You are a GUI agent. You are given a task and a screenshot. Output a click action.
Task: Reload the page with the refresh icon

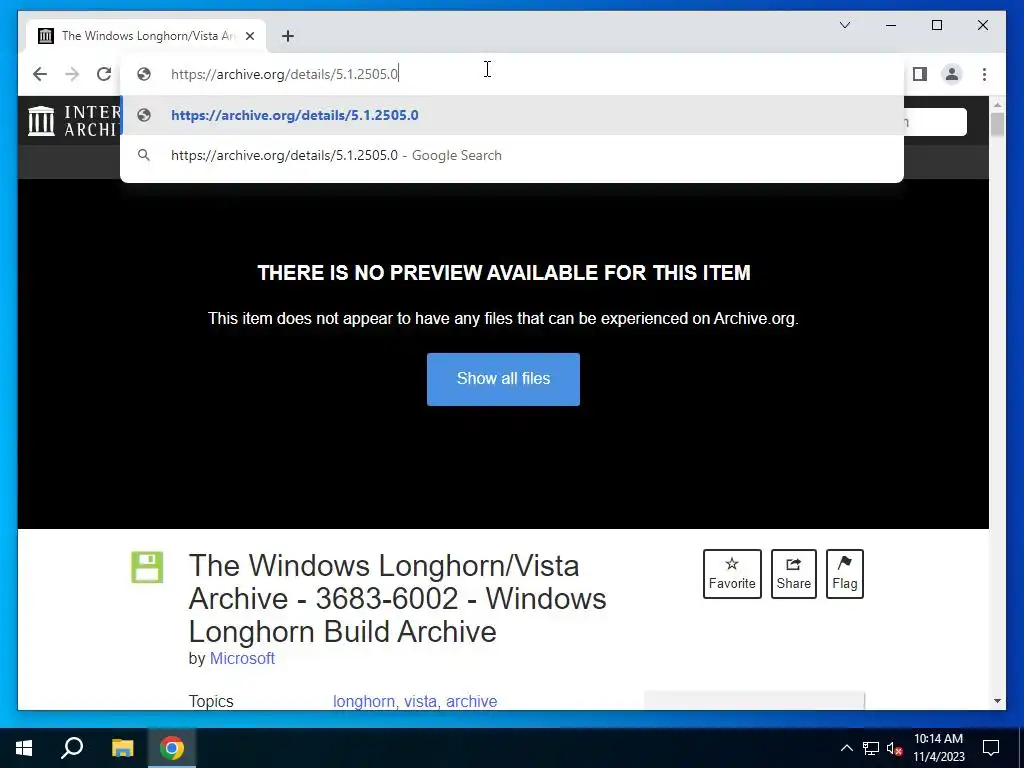104,74
